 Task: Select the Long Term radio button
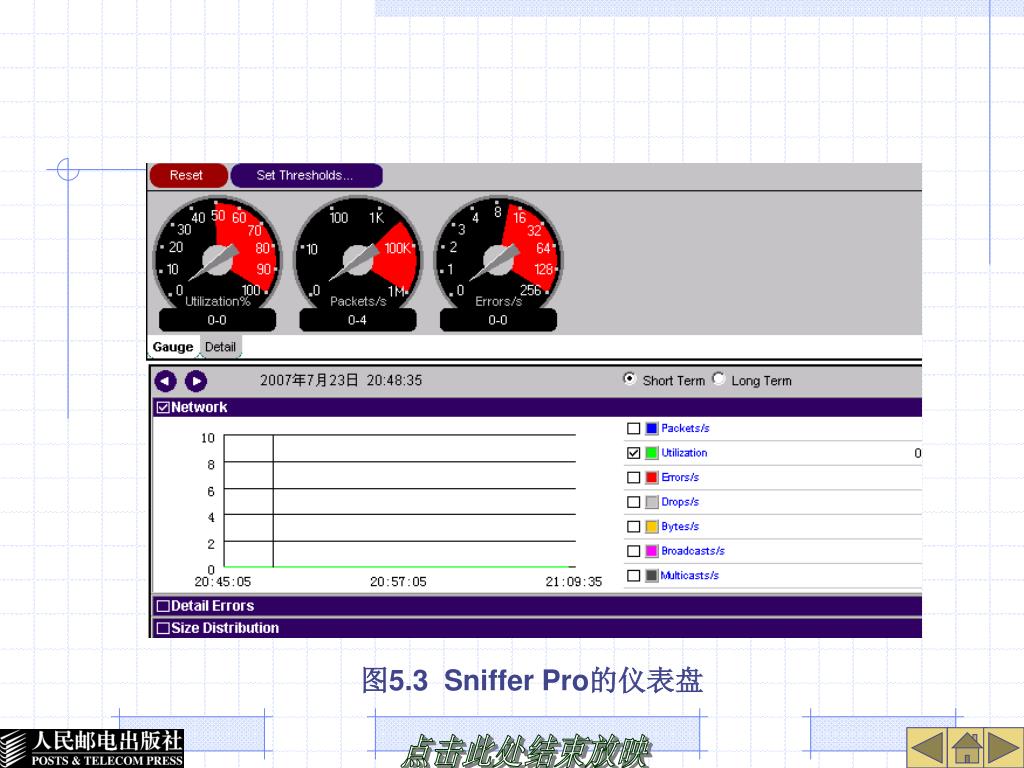tap(718, 379)
